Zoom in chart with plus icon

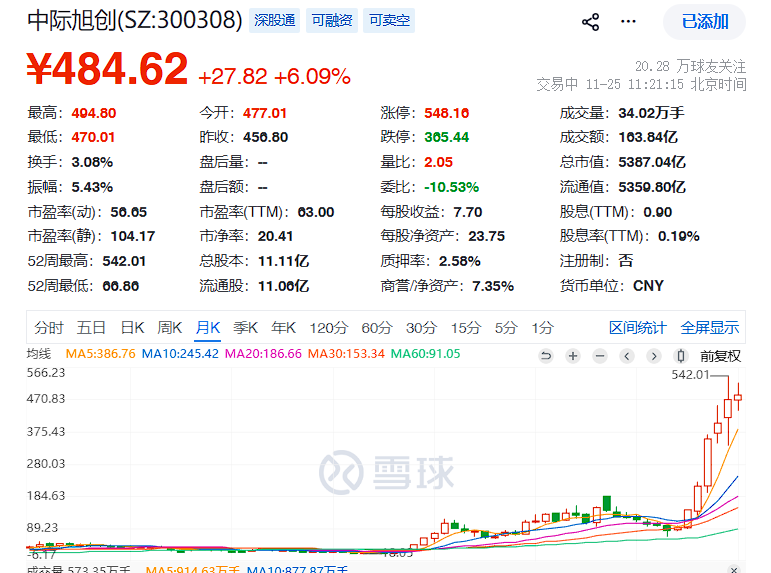(573, 356)
